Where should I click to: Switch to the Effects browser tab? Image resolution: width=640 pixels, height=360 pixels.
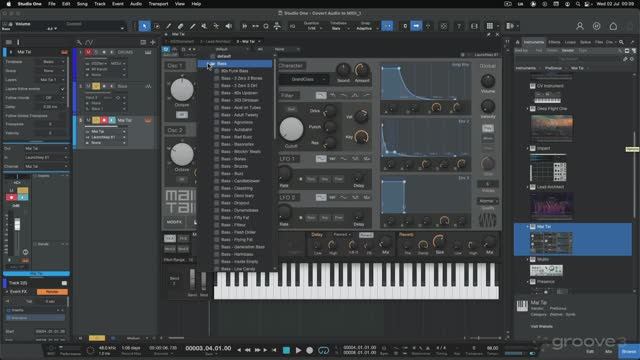click(554, 42)
